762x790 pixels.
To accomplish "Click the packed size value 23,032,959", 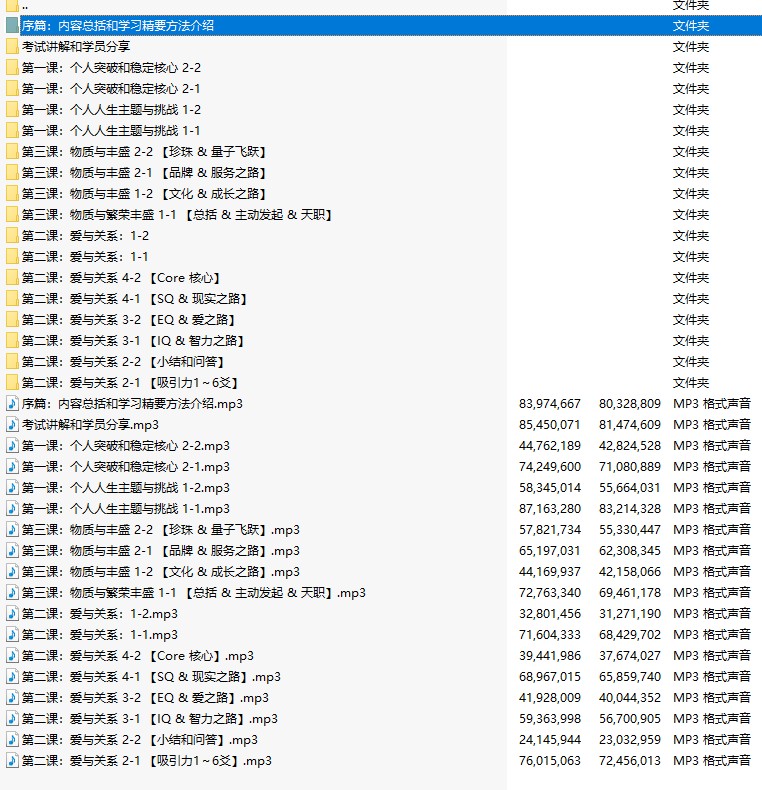I will click(630, 740).
